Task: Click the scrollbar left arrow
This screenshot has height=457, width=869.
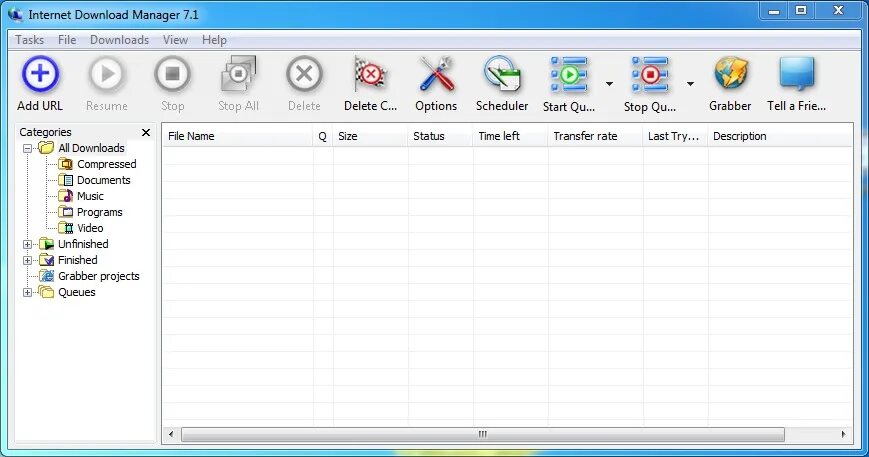Action: point(171,434)
